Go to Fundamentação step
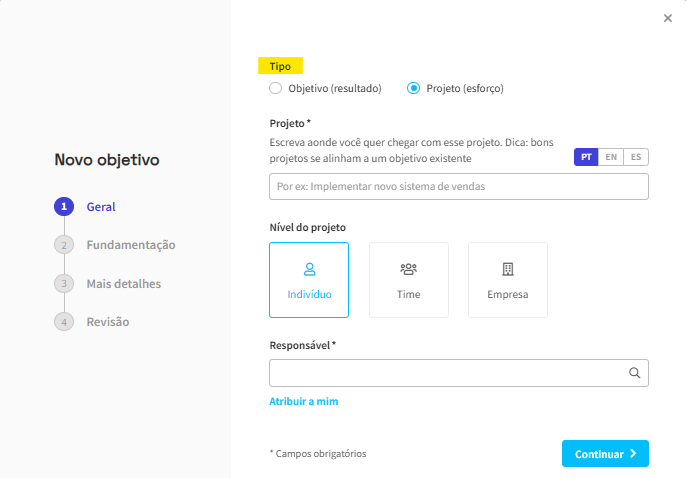The image size is (686, 478). coord(131,245)
